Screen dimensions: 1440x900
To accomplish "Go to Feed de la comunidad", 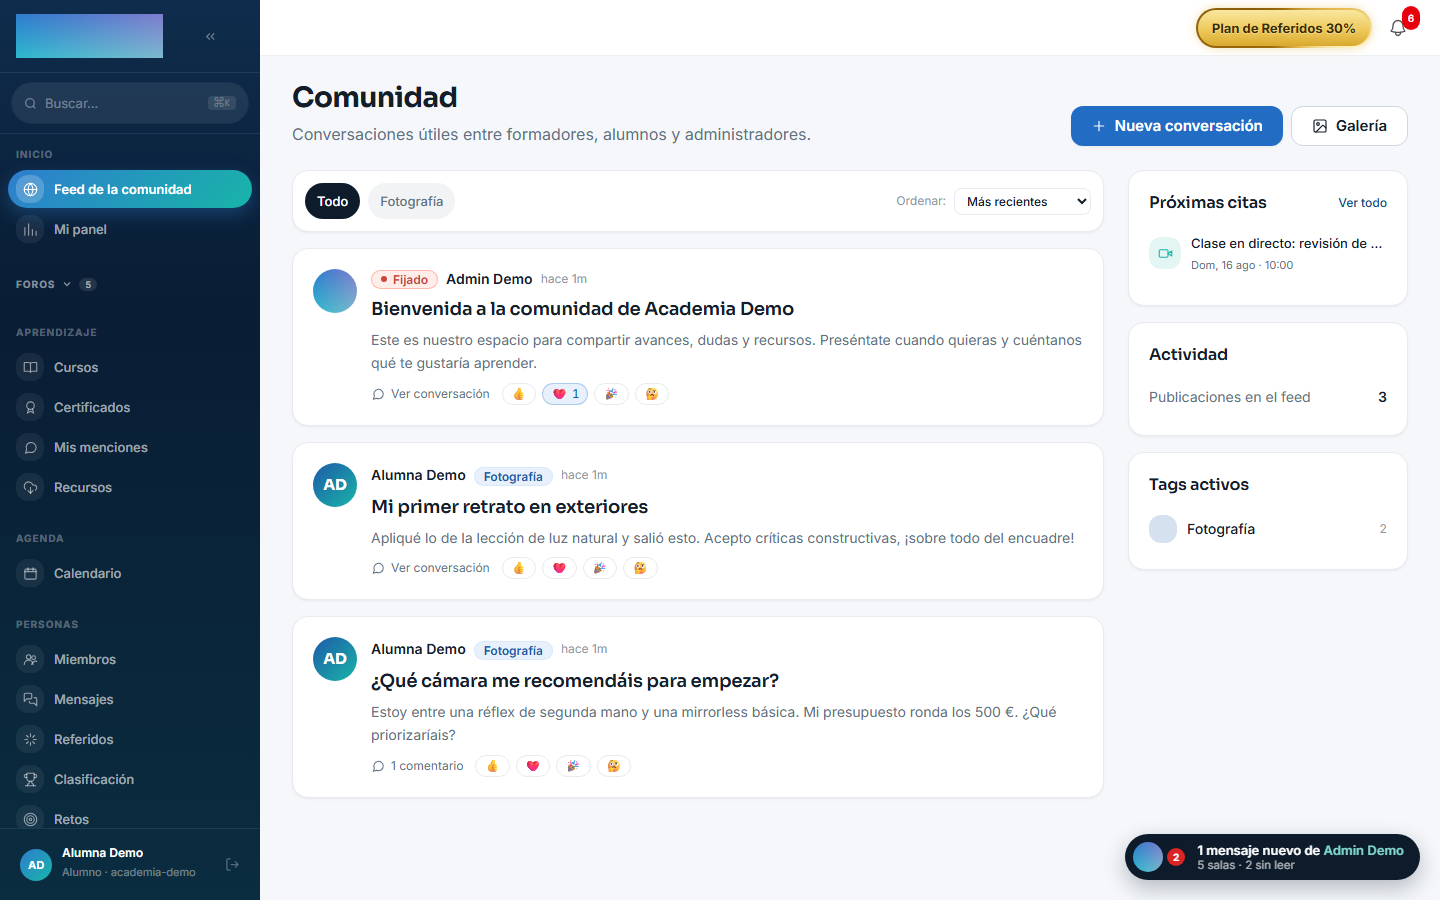I will coord(130,189).
